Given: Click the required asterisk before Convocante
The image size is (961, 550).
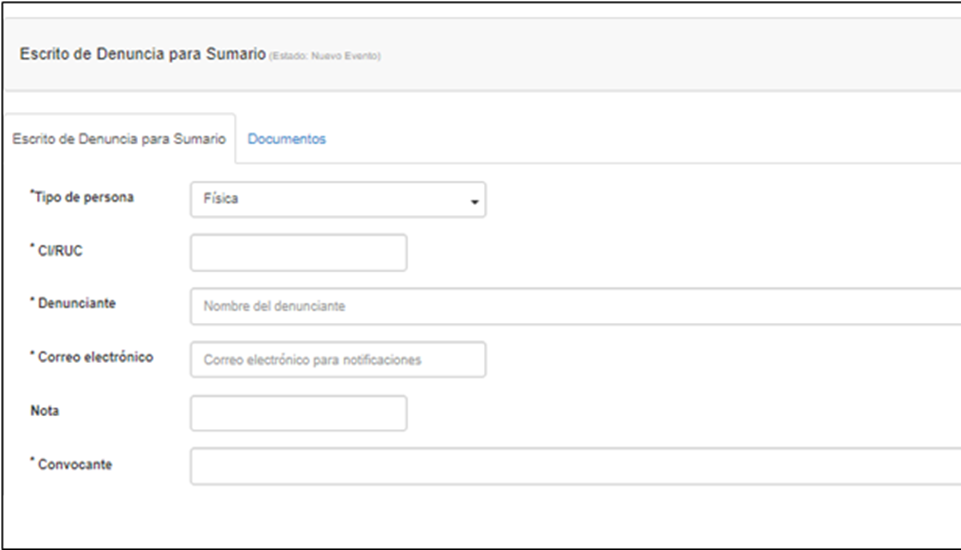Looking at the screenshot, I should (32, 462).
